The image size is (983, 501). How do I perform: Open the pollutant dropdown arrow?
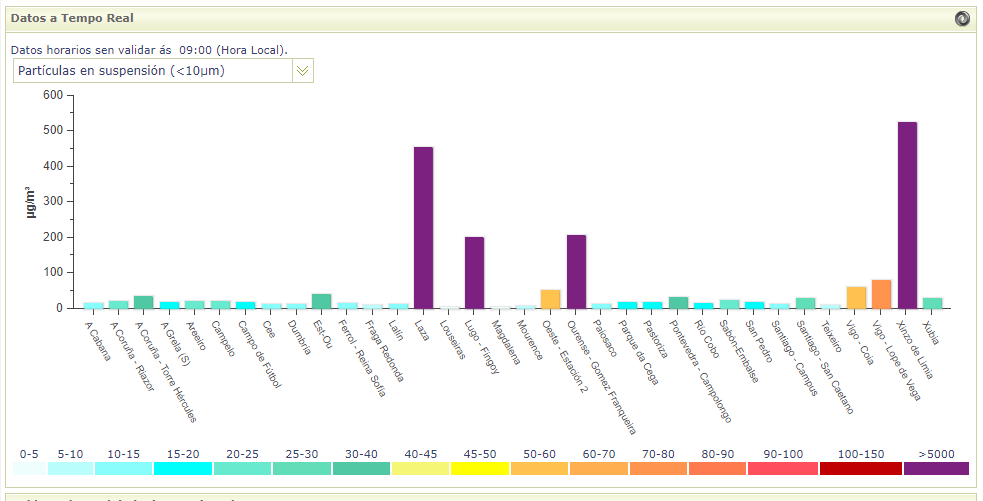coord(302,70)
